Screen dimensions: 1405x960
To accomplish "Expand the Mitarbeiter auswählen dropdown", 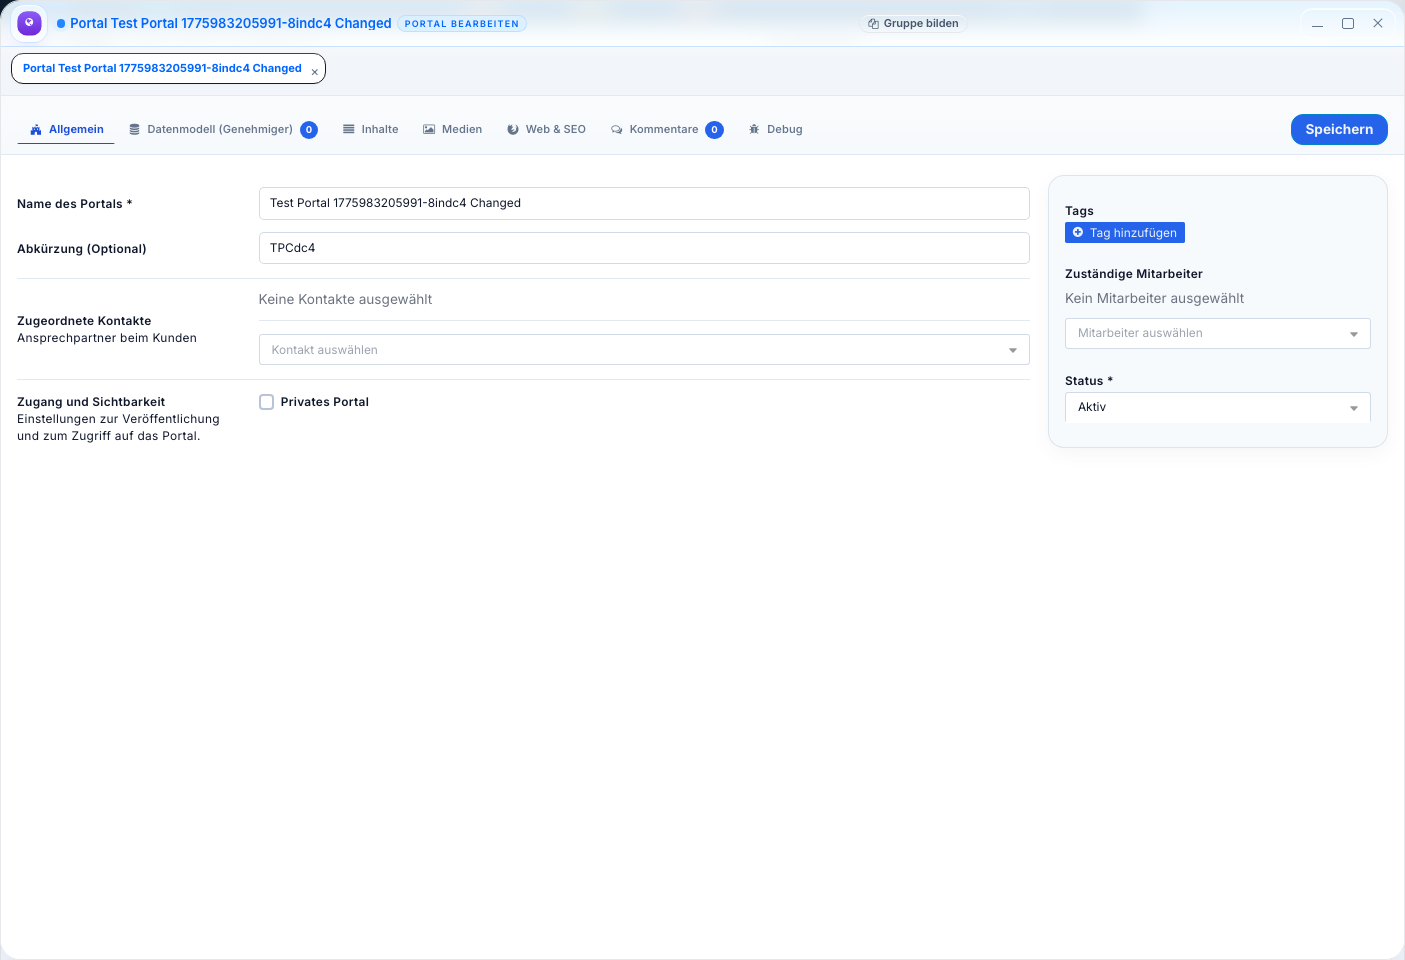I will tap(1217, 334).
